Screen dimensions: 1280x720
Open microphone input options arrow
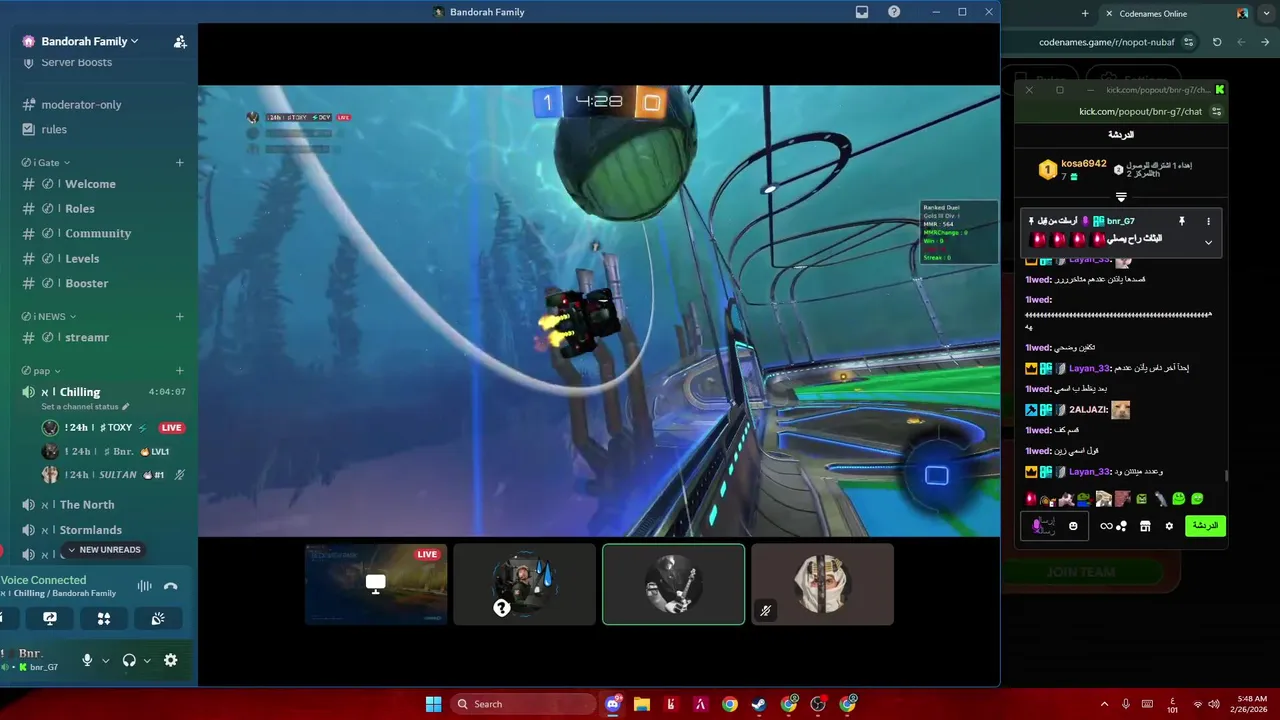[x=105, y=660]
